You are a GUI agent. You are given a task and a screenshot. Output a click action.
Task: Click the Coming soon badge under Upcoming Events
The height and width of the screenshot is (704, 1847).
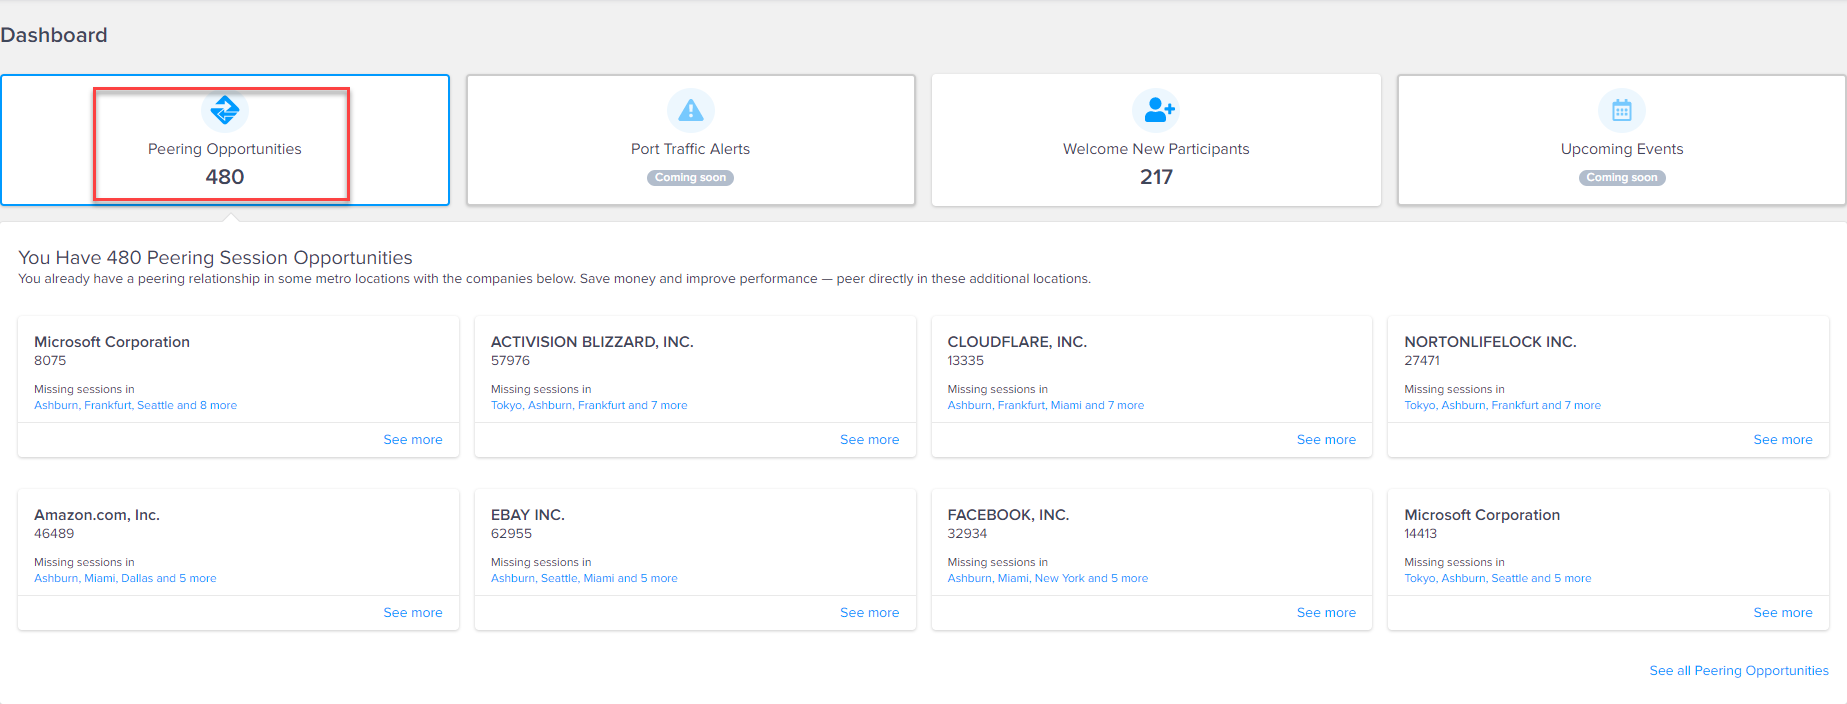tap(1622, 178)
